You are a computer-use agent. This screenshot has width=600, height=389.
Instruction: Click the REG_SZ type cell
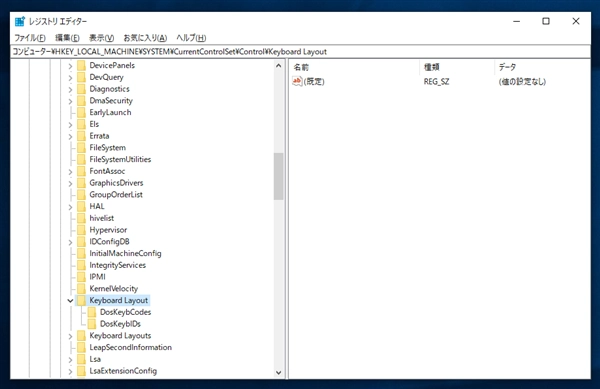pos(437,81)
